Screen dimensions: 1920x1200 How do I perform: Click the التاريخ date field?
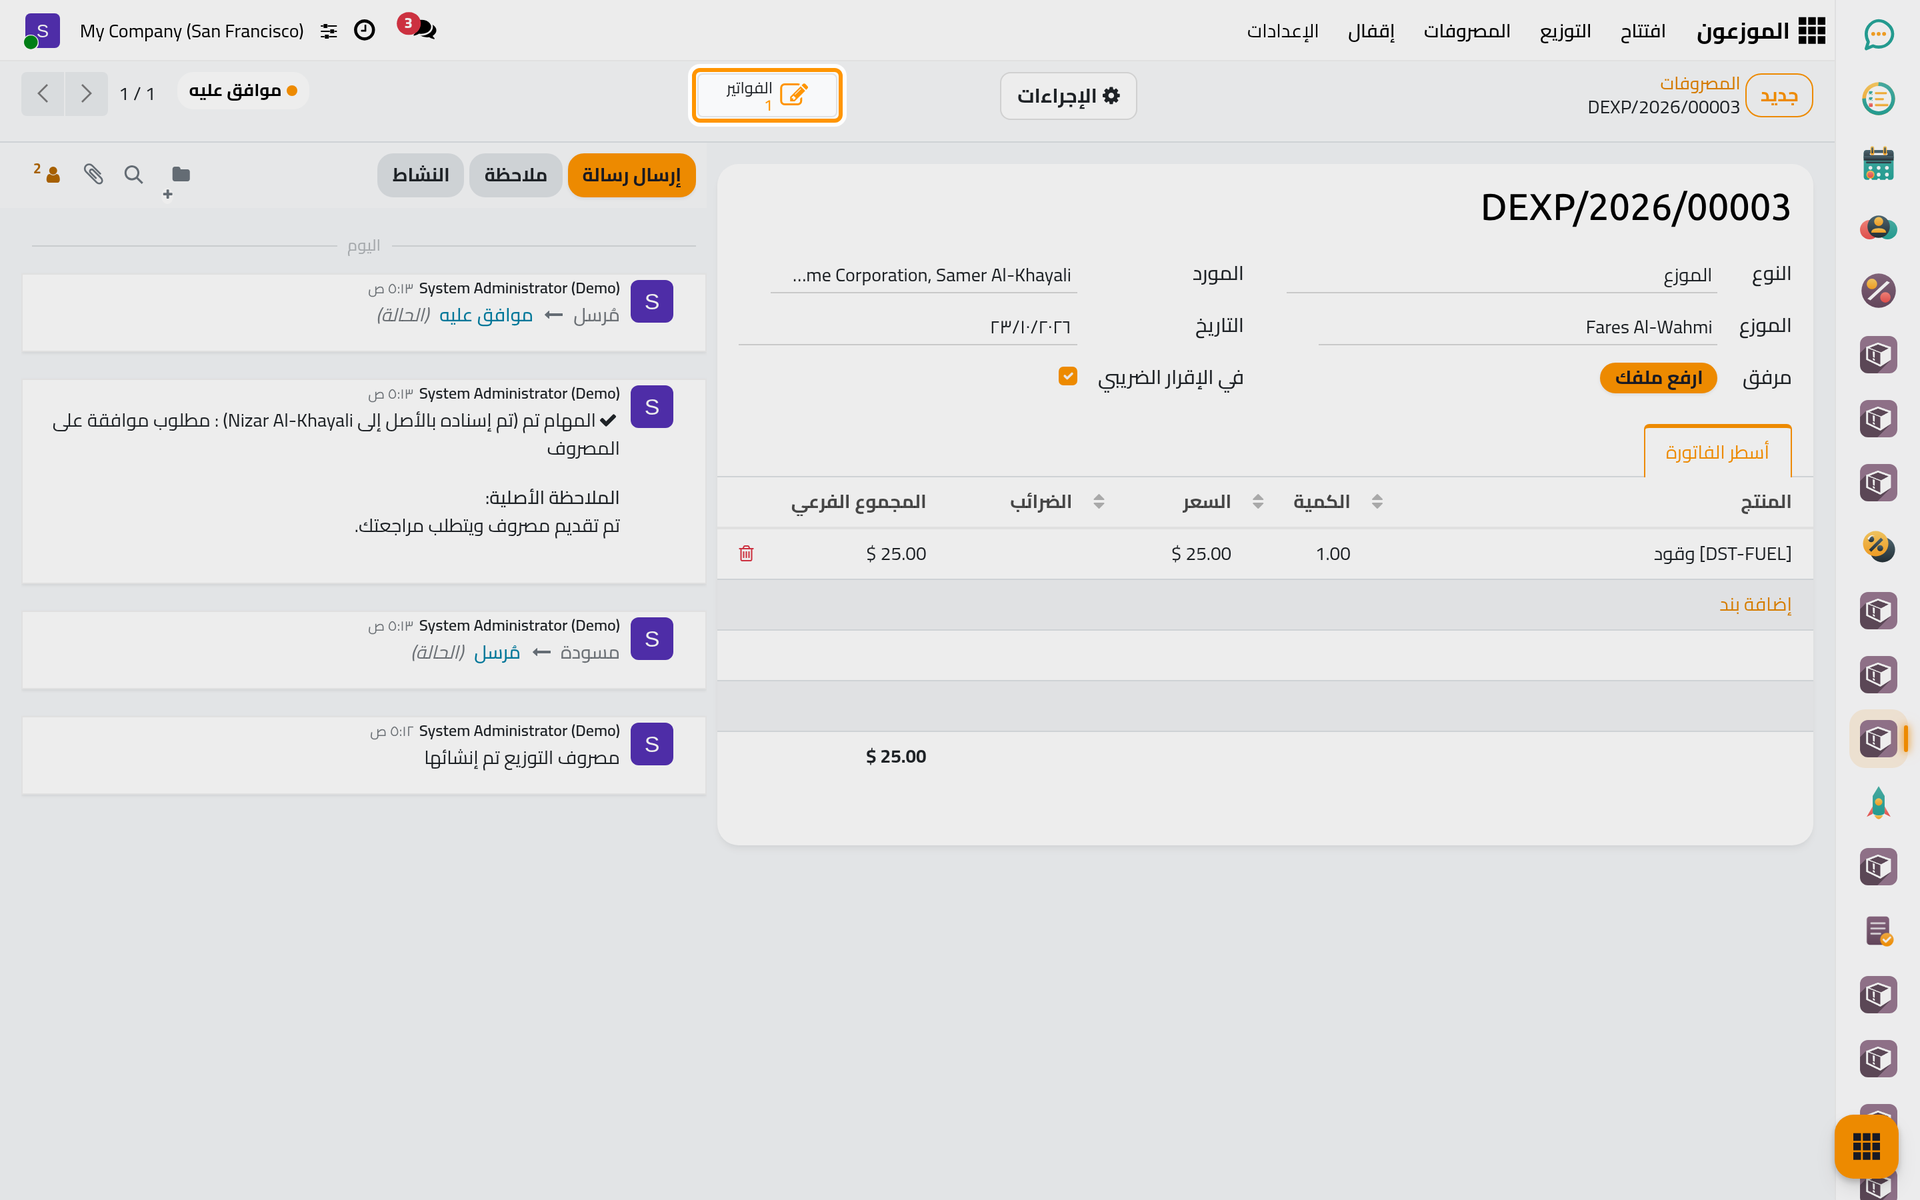tap(908, 327)
